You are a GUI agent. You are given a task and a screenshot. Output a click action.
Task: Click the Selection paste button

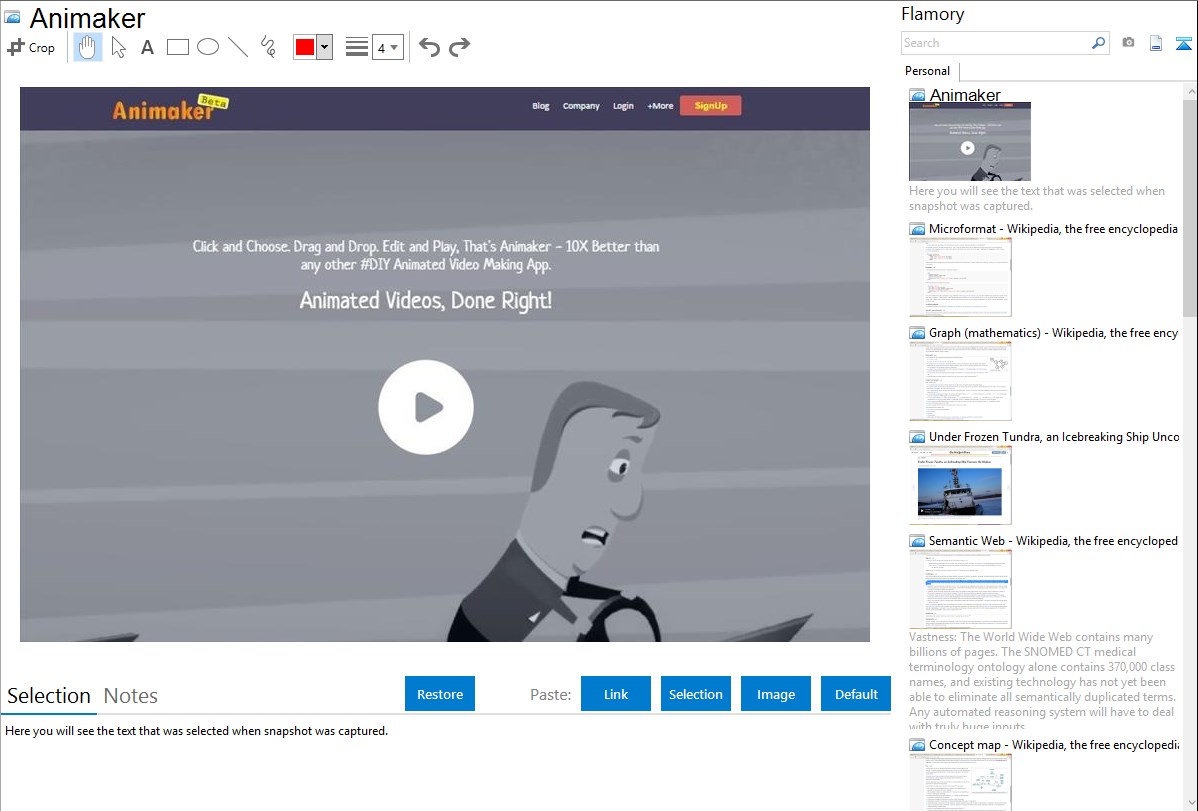pos(696,694)
